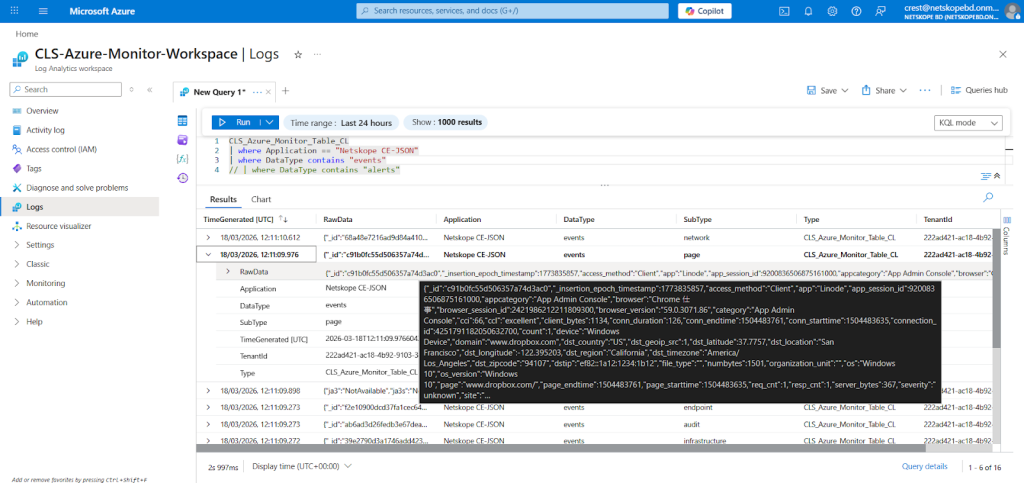
Task: Open Queries hub
Action: tap(979, 90)
